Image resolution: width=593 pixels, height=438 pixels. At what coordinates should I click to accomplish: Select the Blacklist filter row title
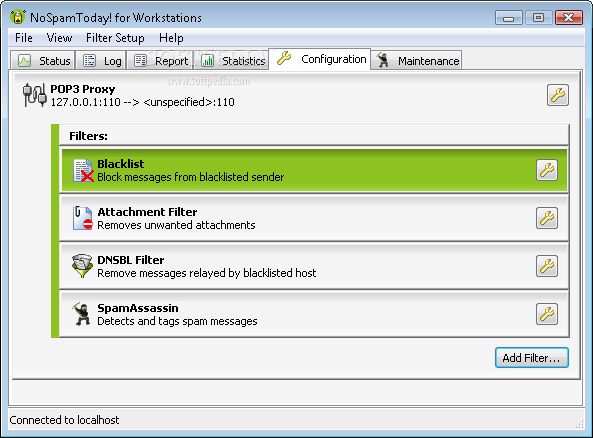pyautogui.click(x=121, y=164)
